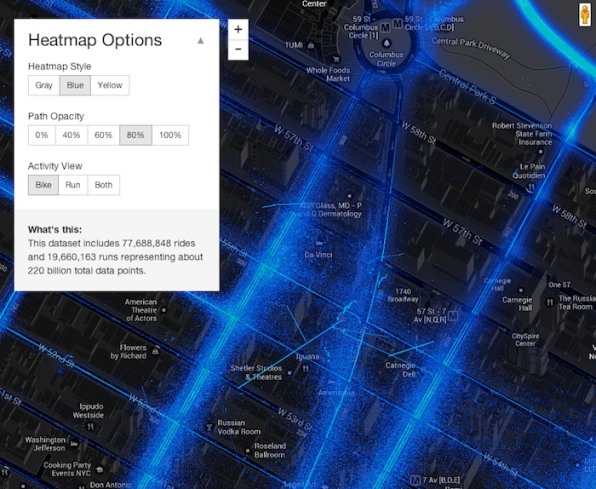Click the 1740 Broadway label
The image size is (596, 489).
403,295
